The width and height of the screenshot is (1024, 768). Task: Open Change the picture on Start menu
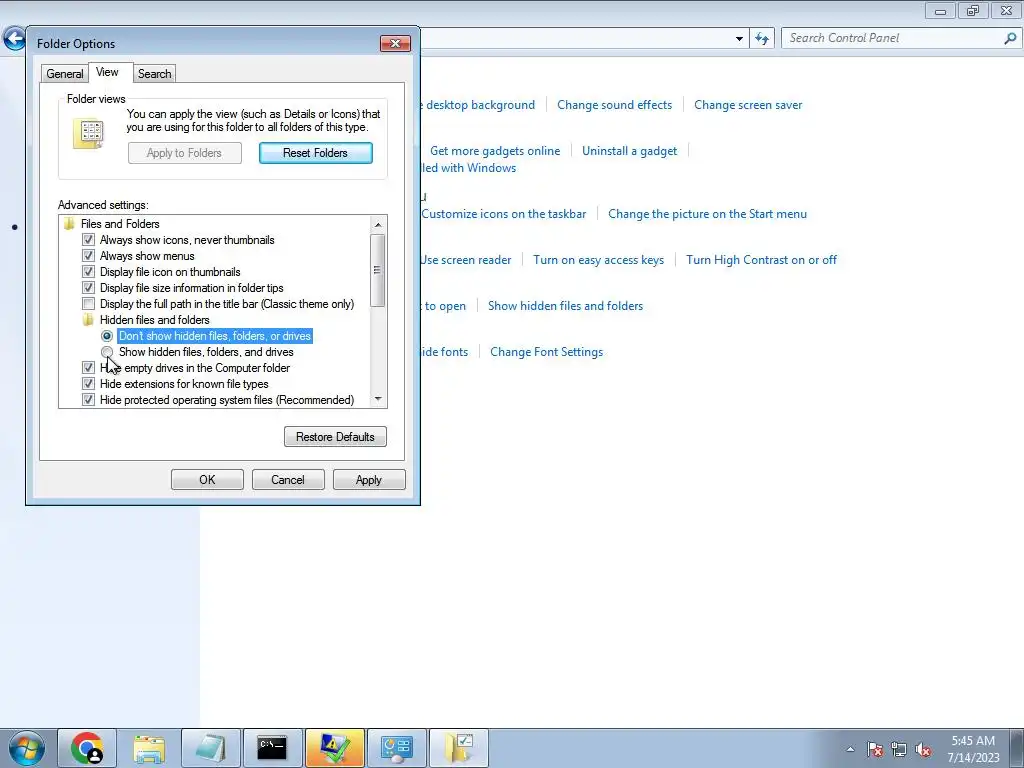707,214
